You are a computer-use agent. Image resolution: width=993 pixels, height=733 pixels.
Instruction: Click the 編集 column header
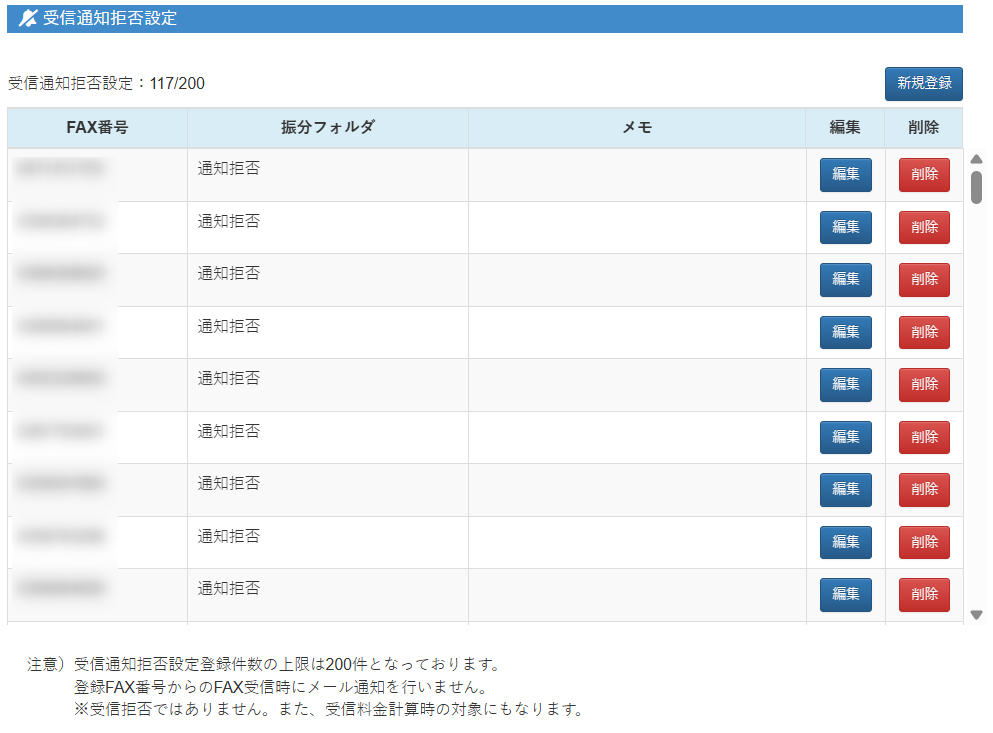[845, 127]
